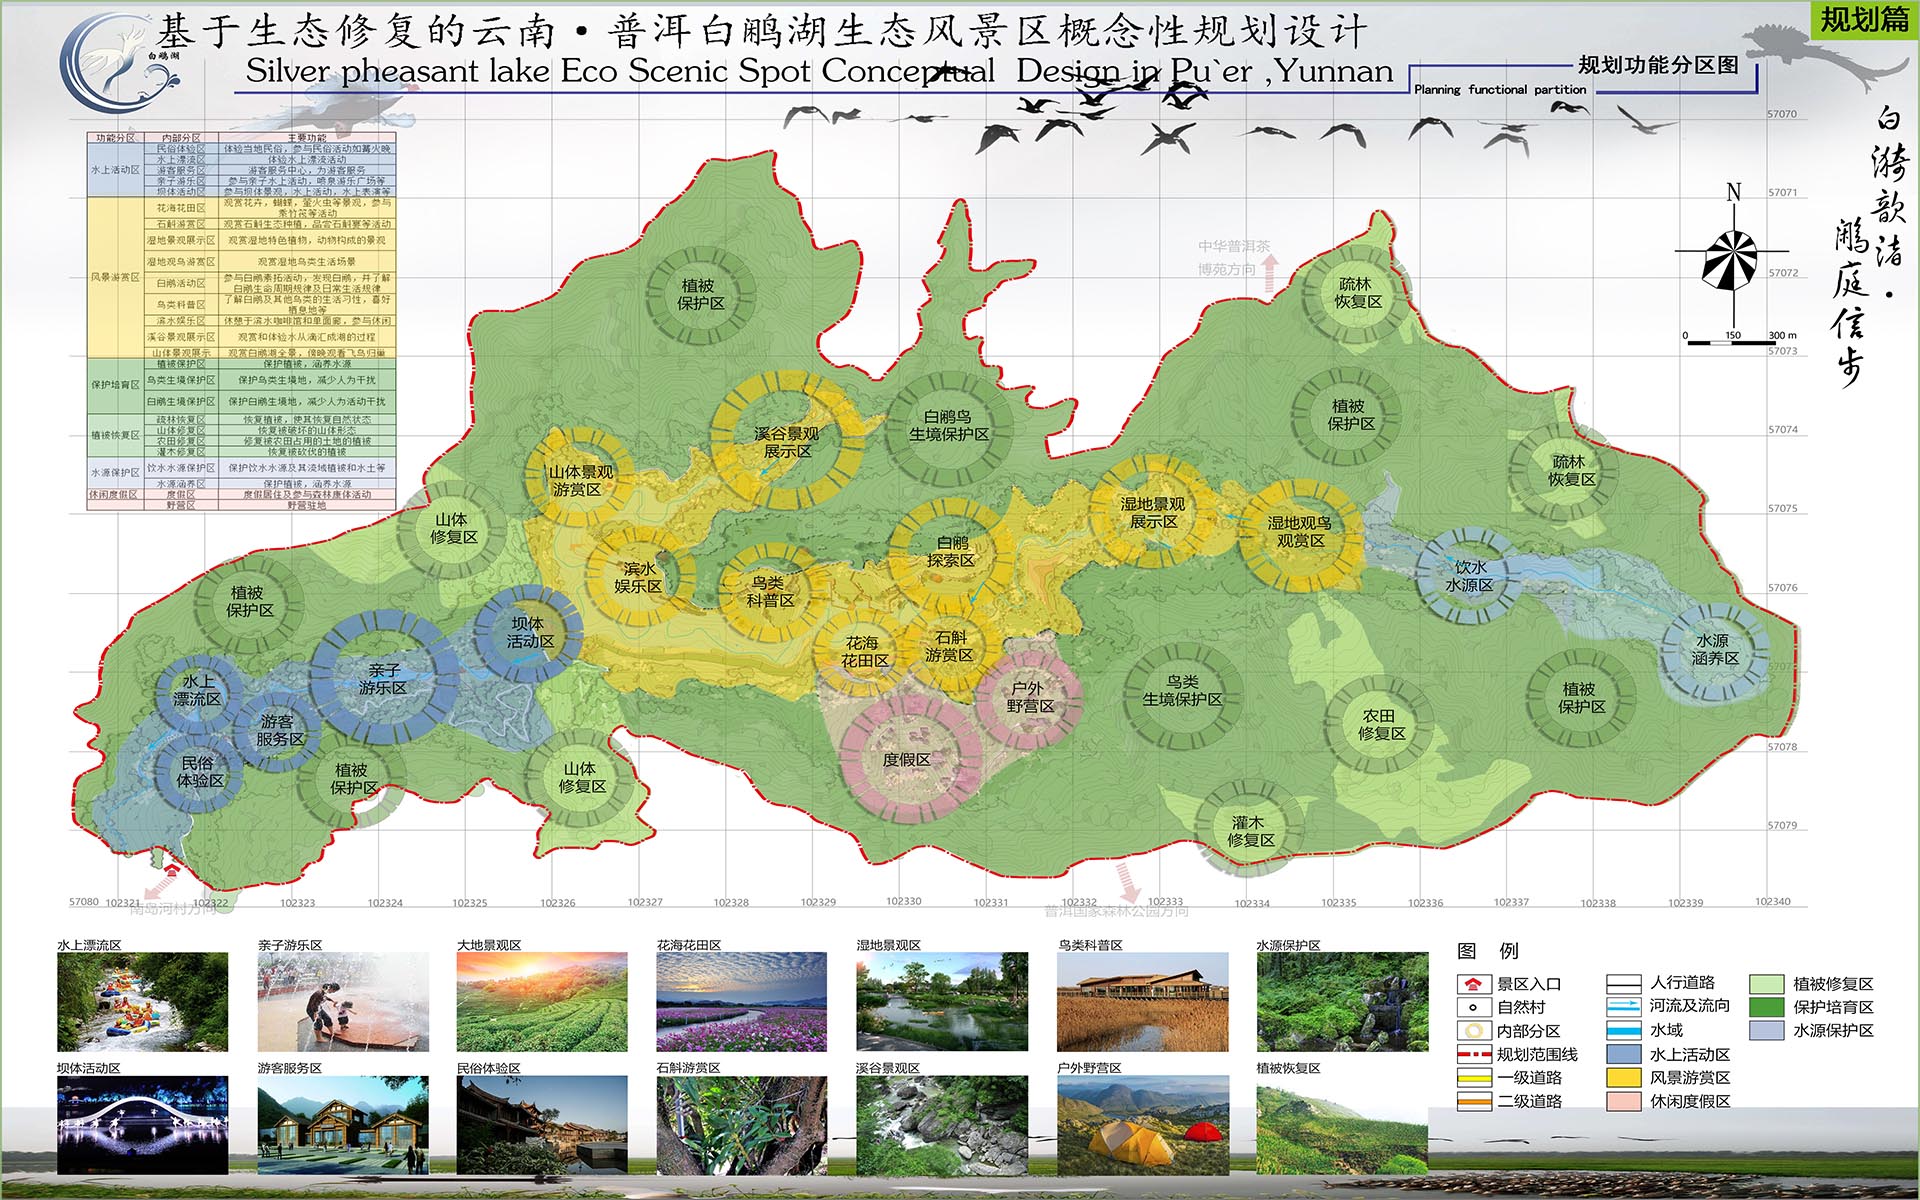This screenshot has height=1200, width=1920.
Task: Open the 湿地景观区 wetland photo thumbnail
Action: pyautogui.click(x=942, y=1002)
